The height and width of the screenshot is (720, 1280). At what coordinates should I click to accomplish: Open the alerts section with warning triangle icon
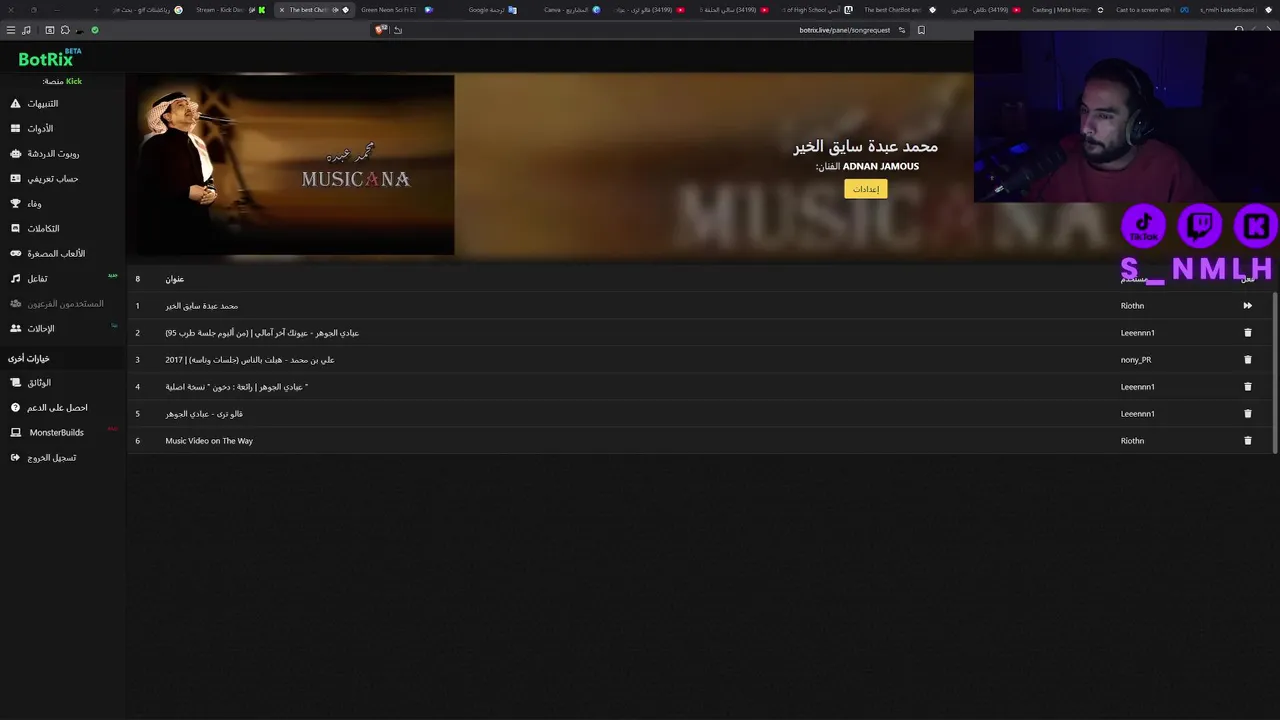15,103
